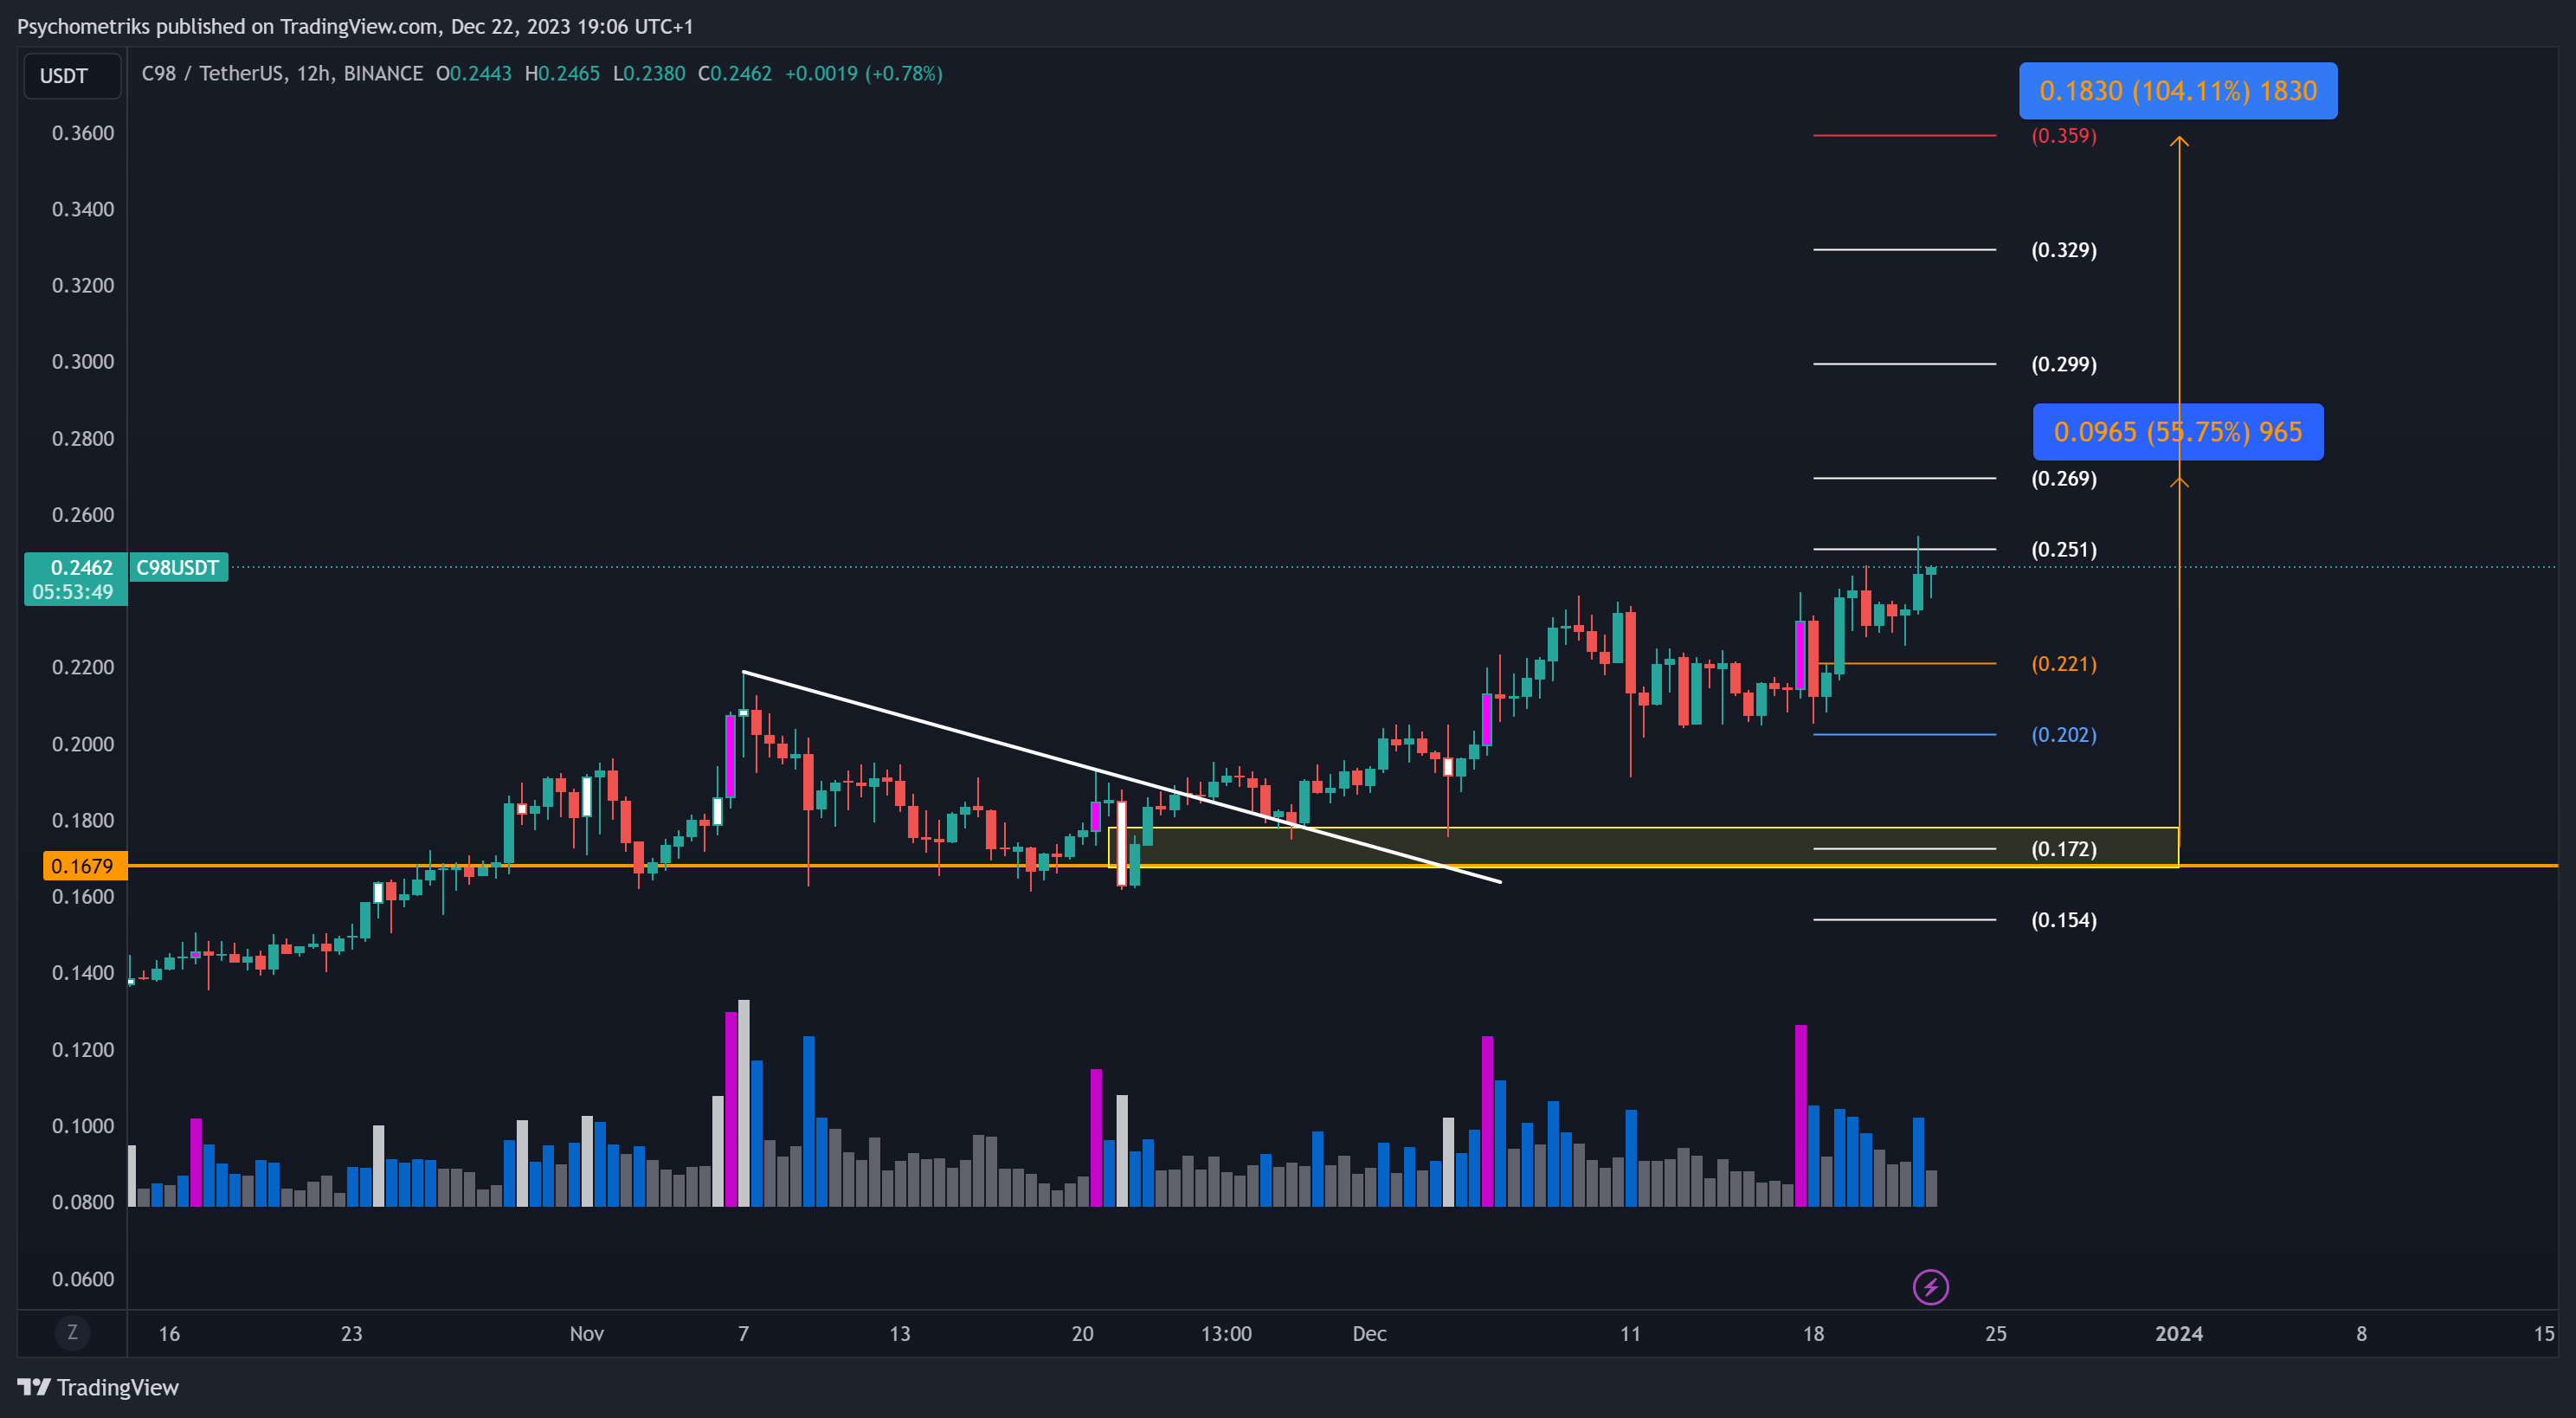Click the red (0.359) level label
2576x1418 pixels.
coord(2064,135)
